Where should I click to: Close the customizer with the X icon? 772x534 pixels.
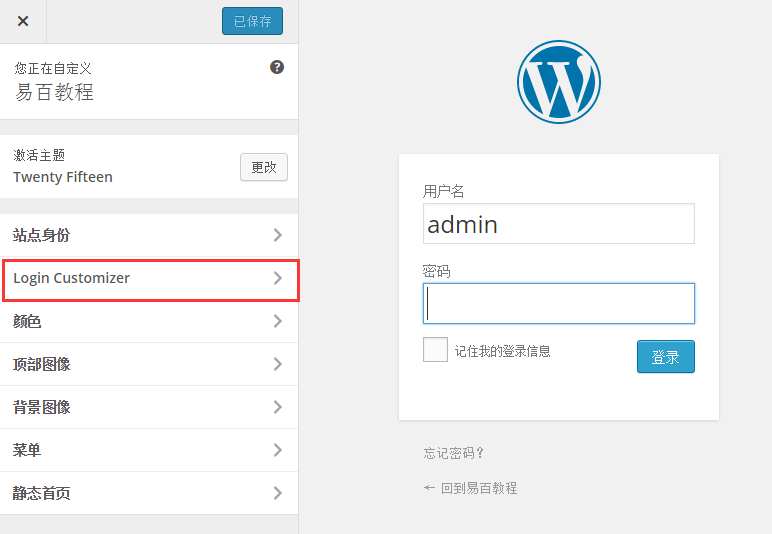click(23, 21)
